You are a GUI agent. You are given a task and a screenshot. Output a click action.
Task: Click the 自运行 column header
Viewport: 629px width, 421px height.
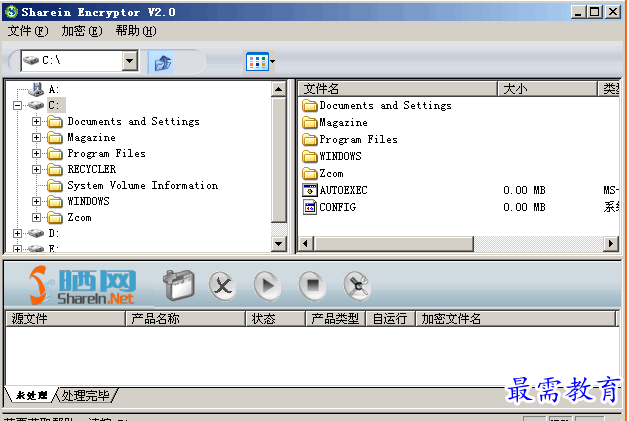pyautogui.click(x=390, y=319)
